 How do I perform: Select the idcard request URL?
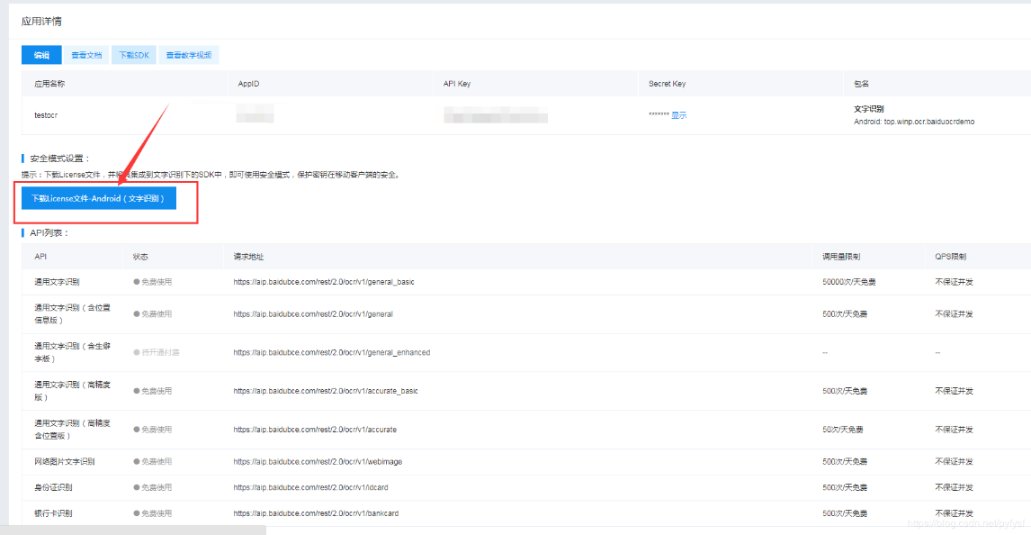click(311, 488)
